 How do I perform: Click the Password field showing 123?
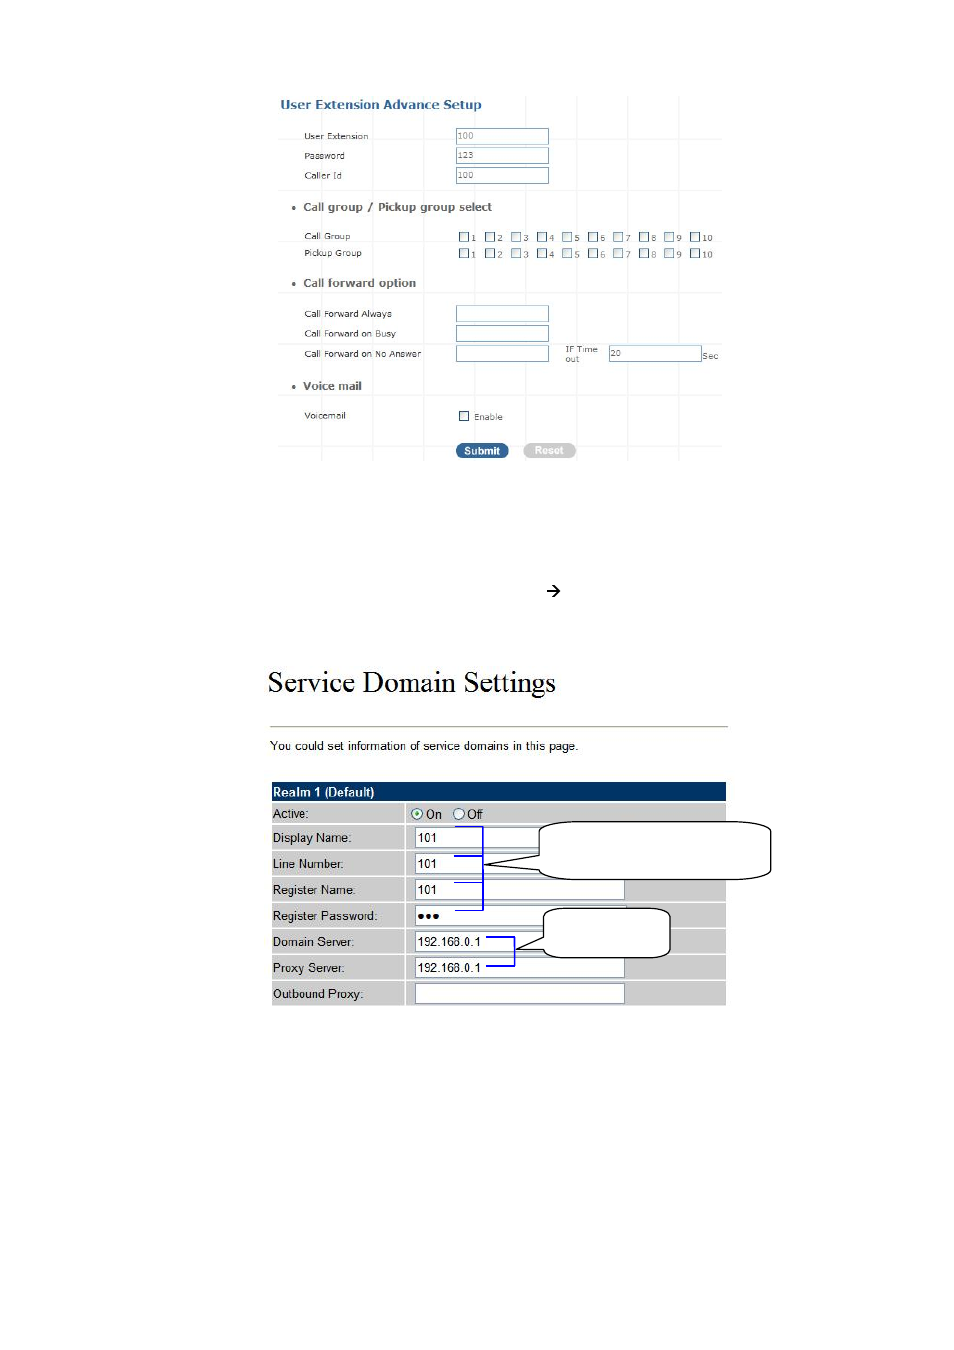pos(501,155)
